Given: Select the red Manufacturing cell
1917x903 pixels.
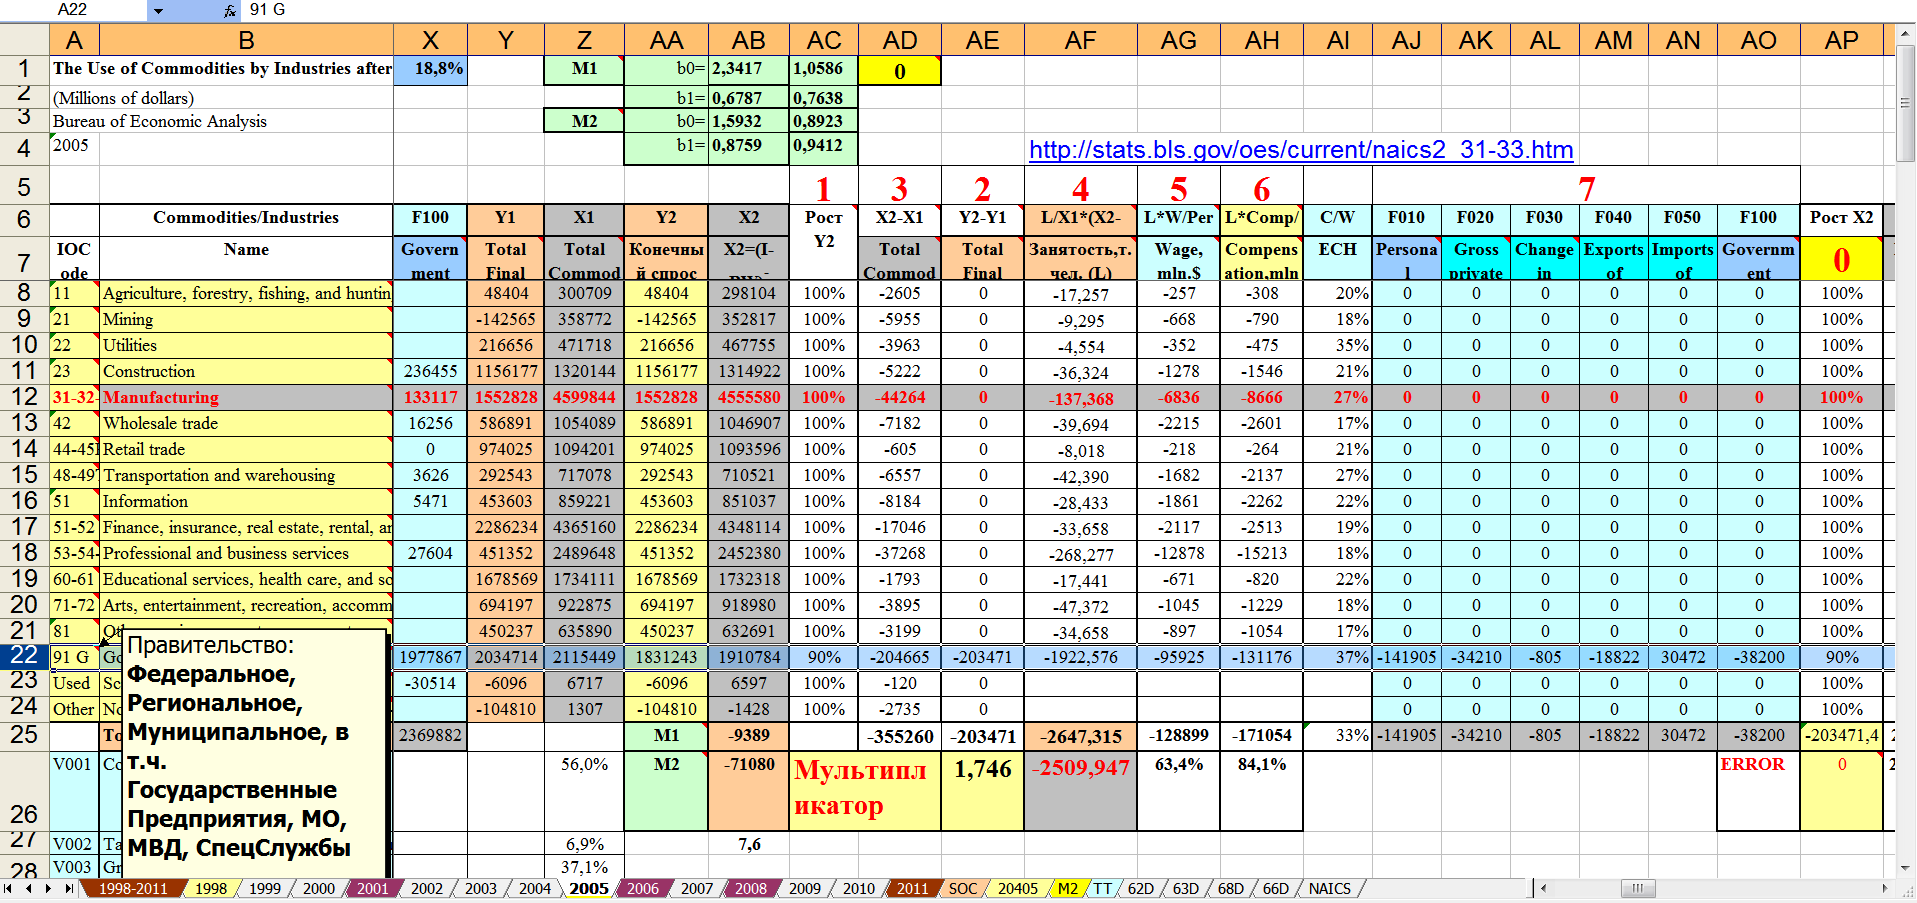Looking at the screenshot, I should coord(245,397).
